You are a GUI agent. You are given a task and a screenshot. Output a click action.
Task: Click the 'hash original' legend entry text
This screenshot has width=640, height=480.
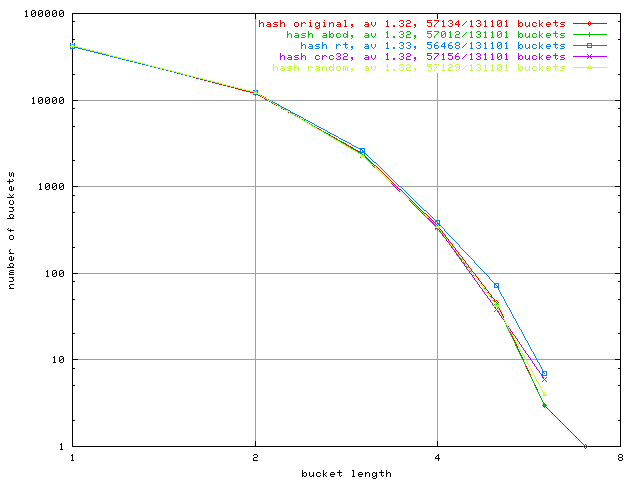[412, 24]
